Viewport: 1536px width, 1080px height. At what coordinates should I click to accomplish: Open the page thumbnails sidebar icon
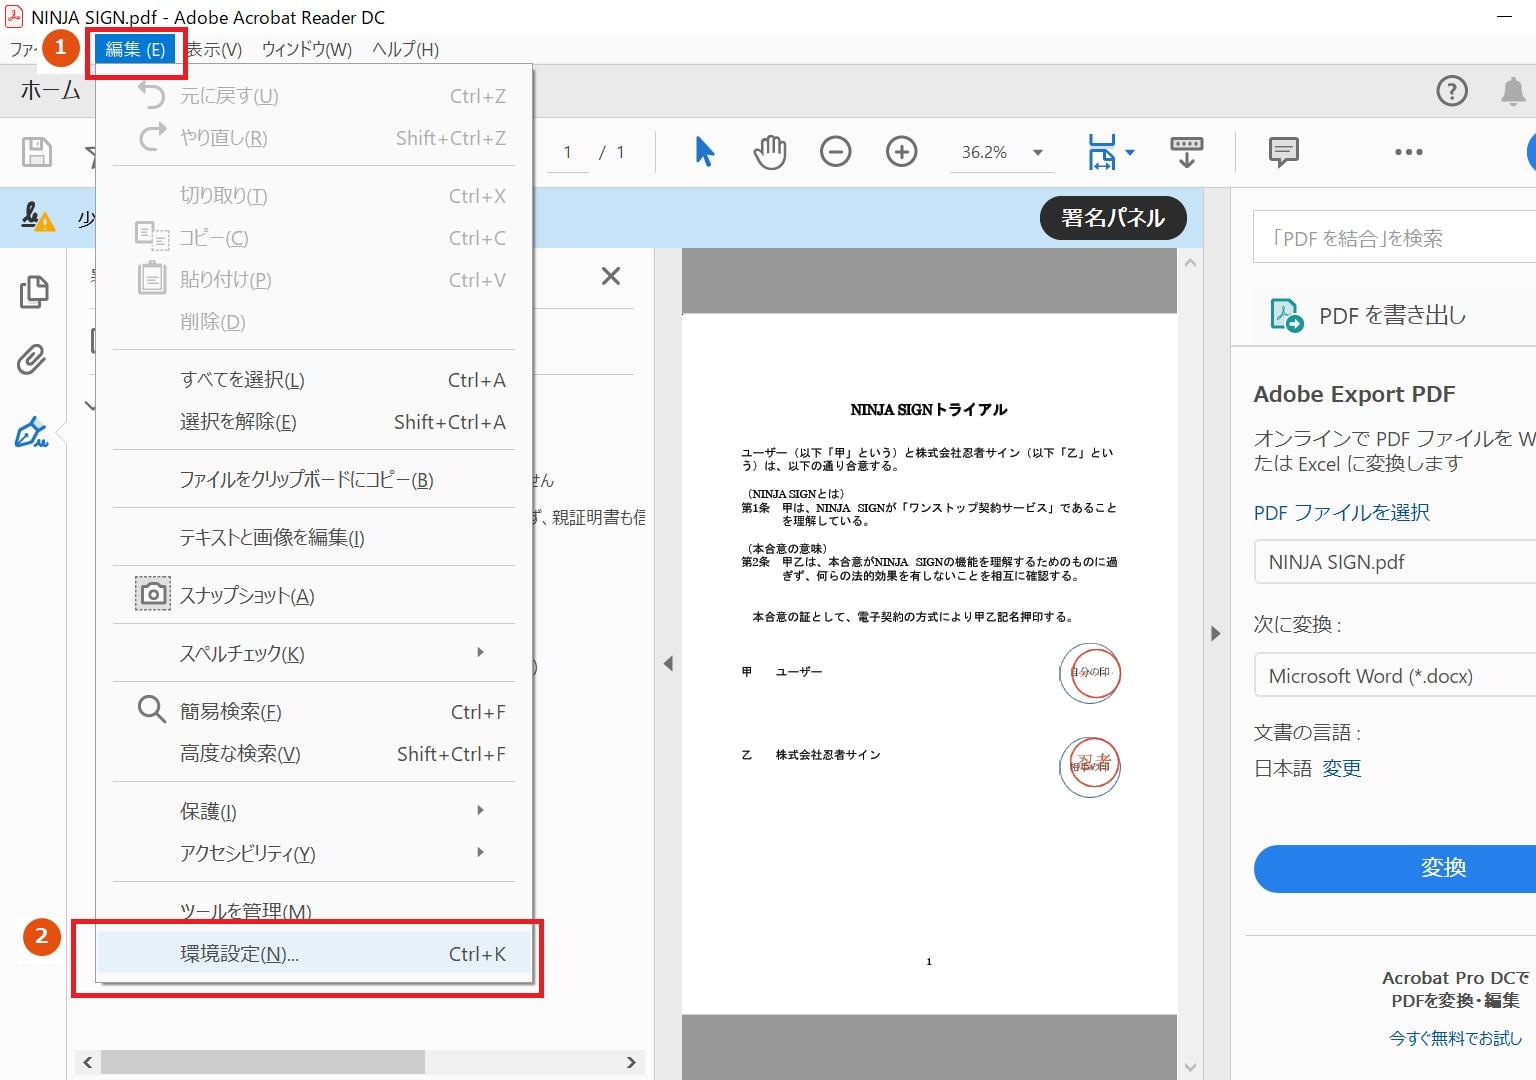[33, 291]
